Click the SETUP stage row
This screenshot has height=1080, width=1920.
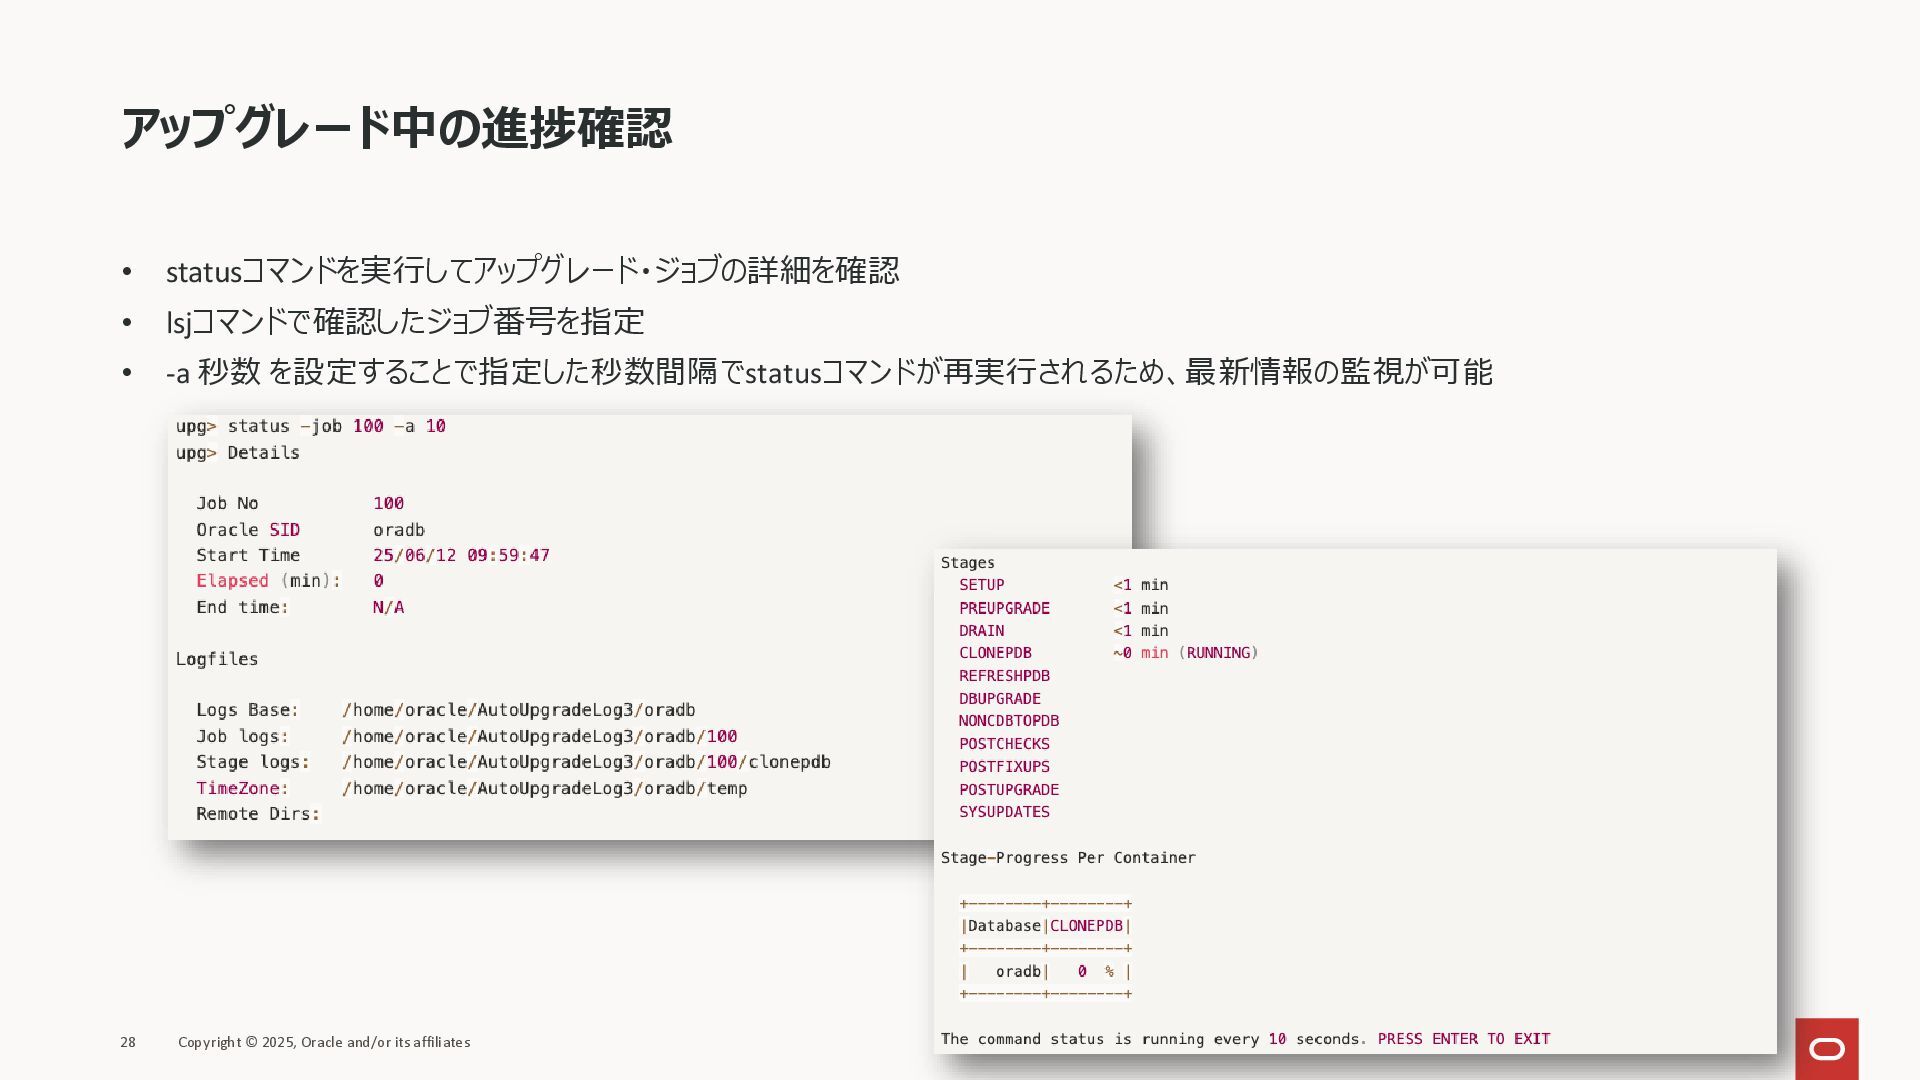[1063, 585]
